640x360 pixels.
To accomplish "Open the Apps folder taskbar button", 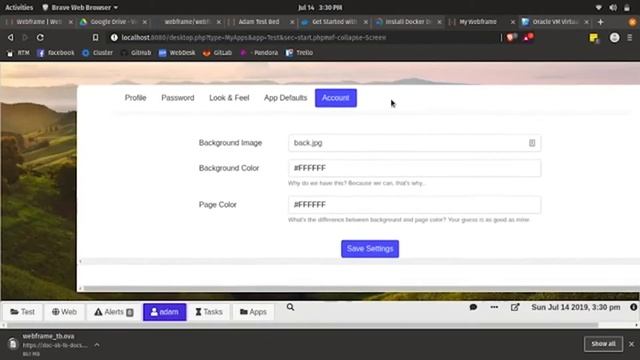I will click(x=253, y=312).
